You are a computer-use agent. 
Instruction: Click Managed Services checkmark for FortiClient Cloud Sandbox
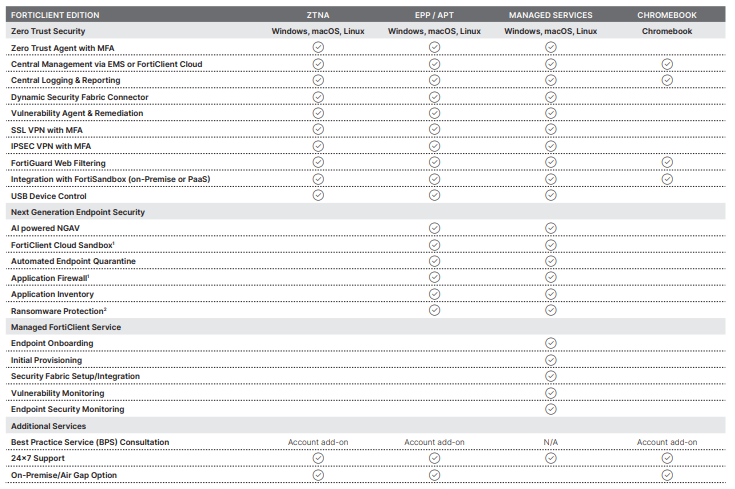551,245
